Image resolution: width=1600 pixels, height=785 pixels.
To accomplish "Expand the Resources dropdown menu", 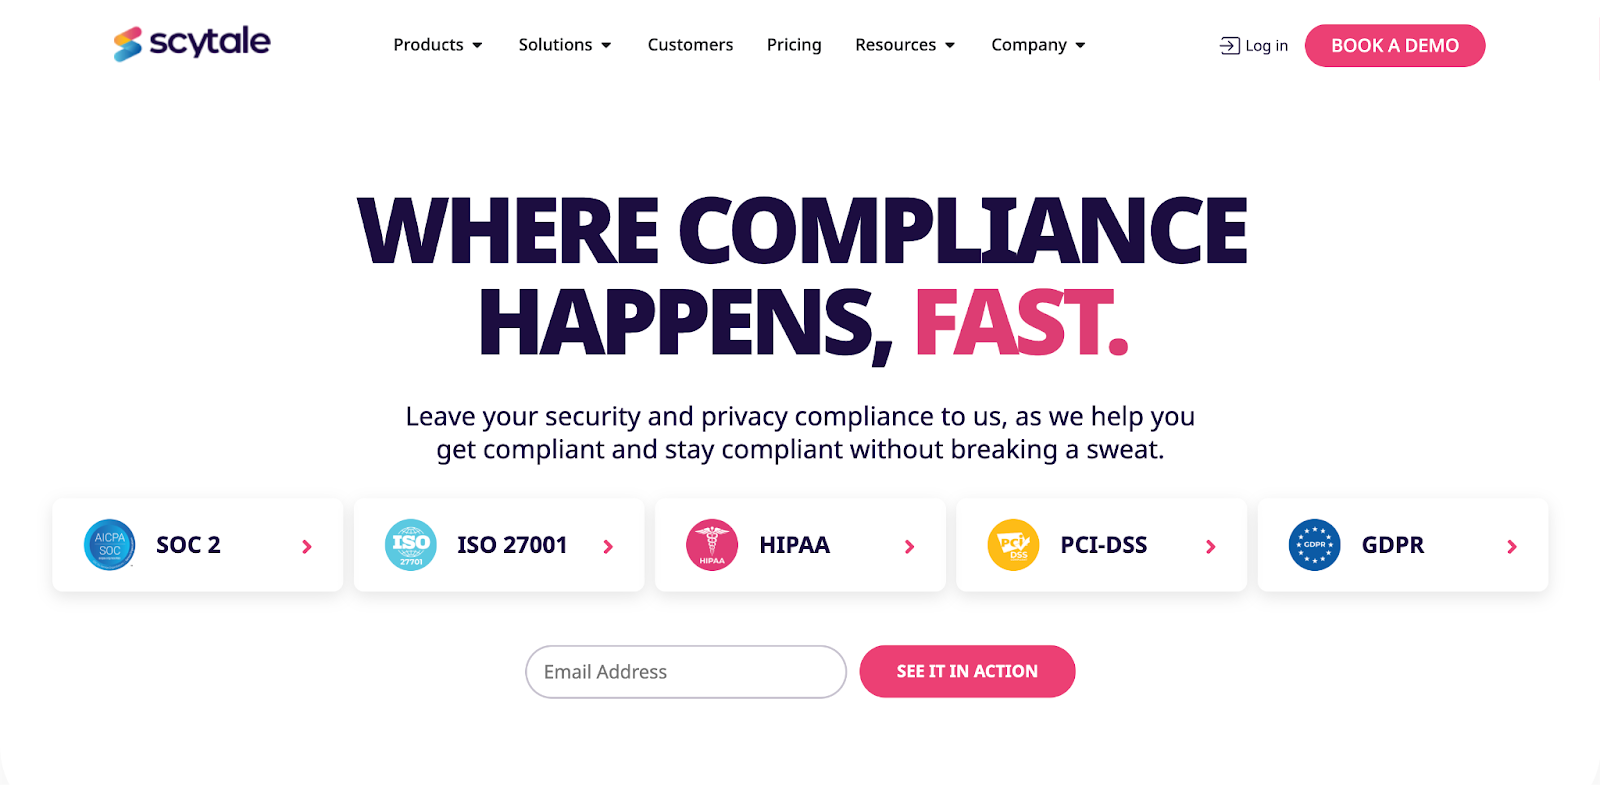I will pos(905,45).
